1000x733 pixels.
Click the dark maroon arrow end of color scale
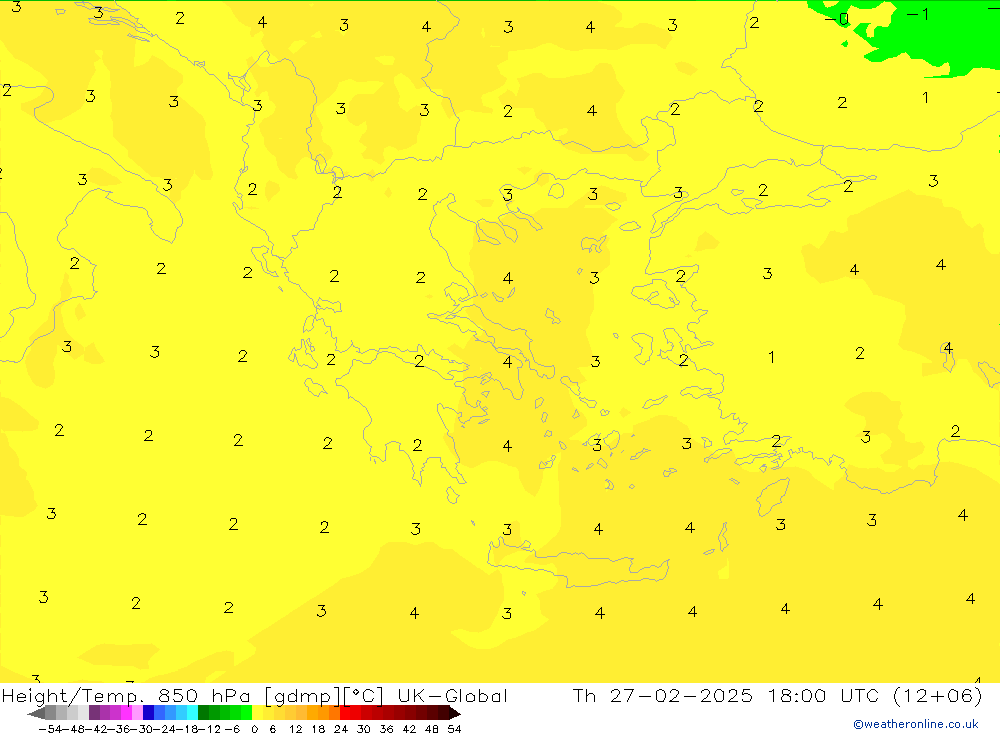pyautogui.click(x=454, y=713)
